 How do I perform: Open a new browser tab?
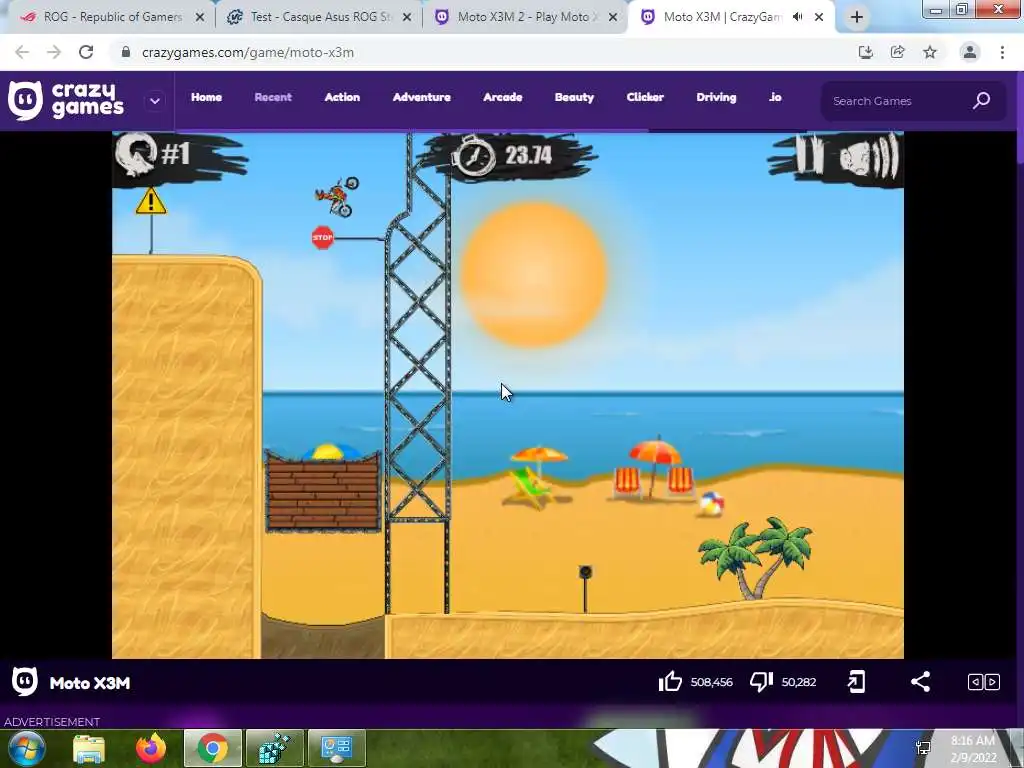point(857,18)
